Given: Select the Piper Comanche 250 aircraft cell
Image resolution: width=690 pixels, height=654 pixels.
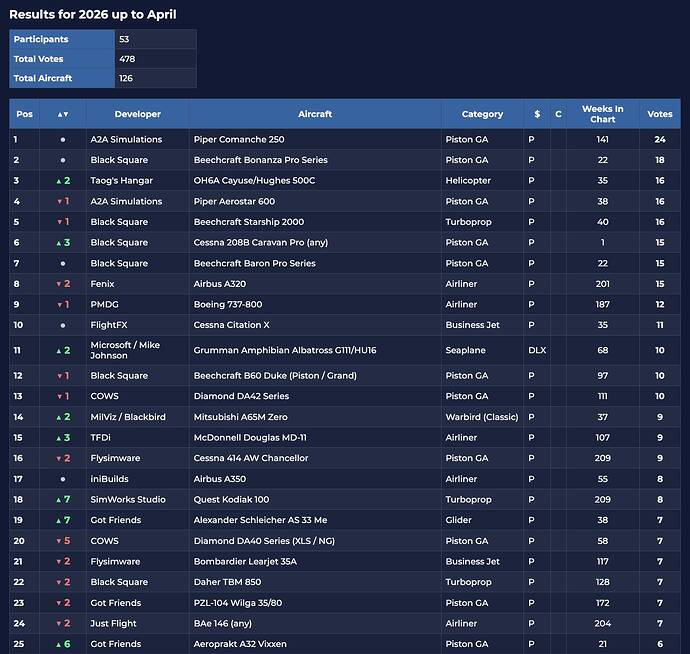Looking at the screenshot, I should point(315,140).
